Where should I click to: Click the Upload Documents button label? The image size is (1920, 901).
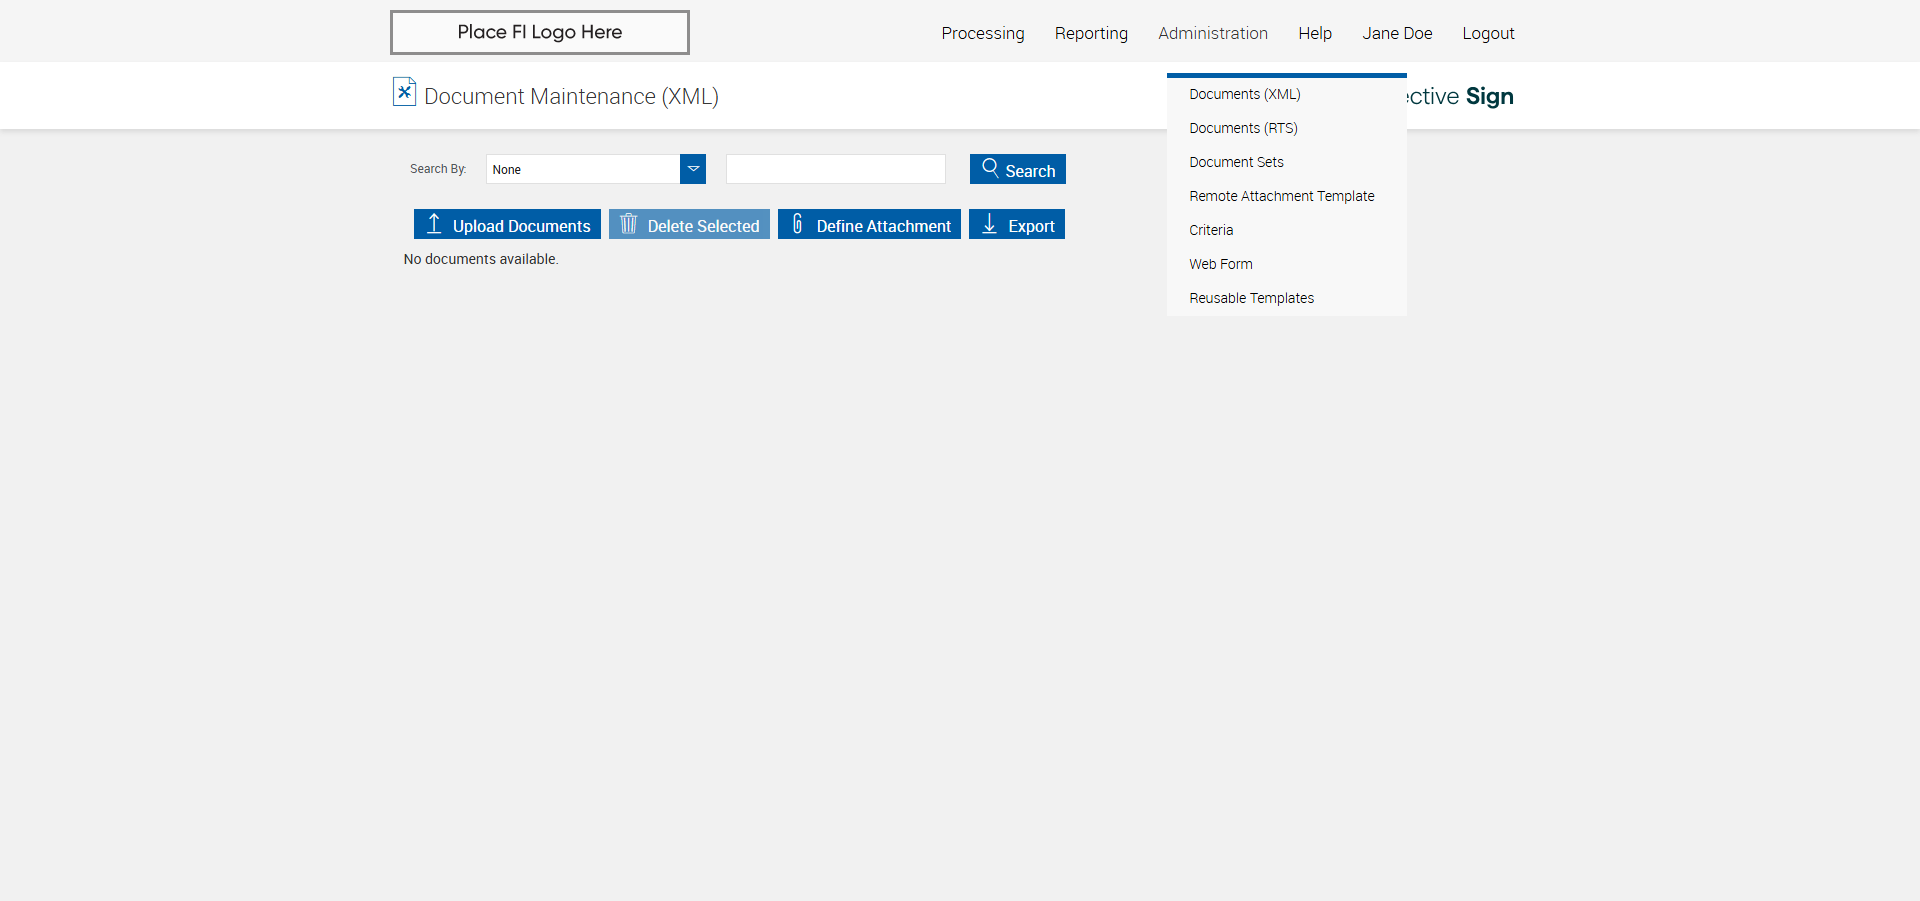click(521, 226)
